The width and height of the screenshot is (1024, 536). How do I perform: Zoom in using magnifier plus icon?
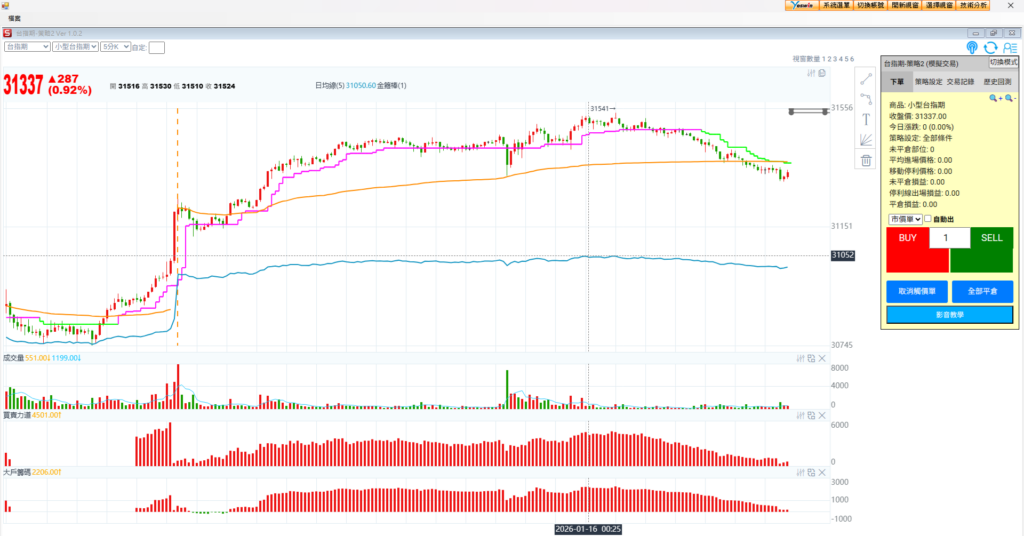[x=995, y=98]
